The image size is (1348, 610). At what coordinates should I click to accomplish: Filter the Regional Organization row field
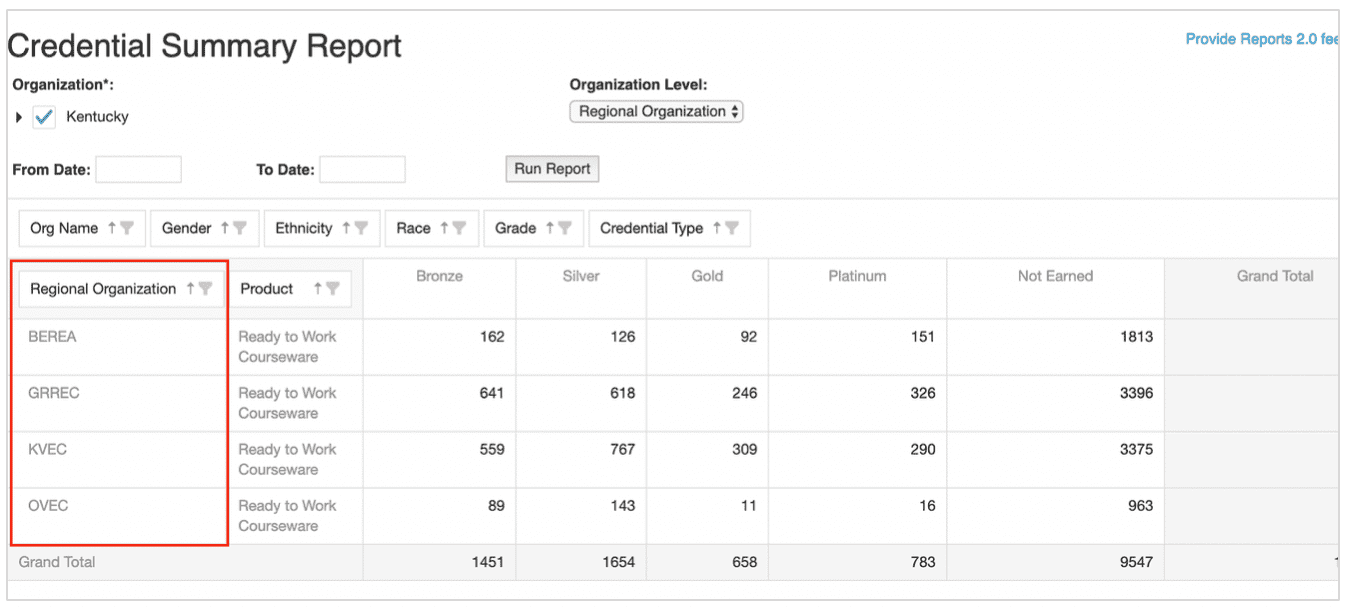206,289
